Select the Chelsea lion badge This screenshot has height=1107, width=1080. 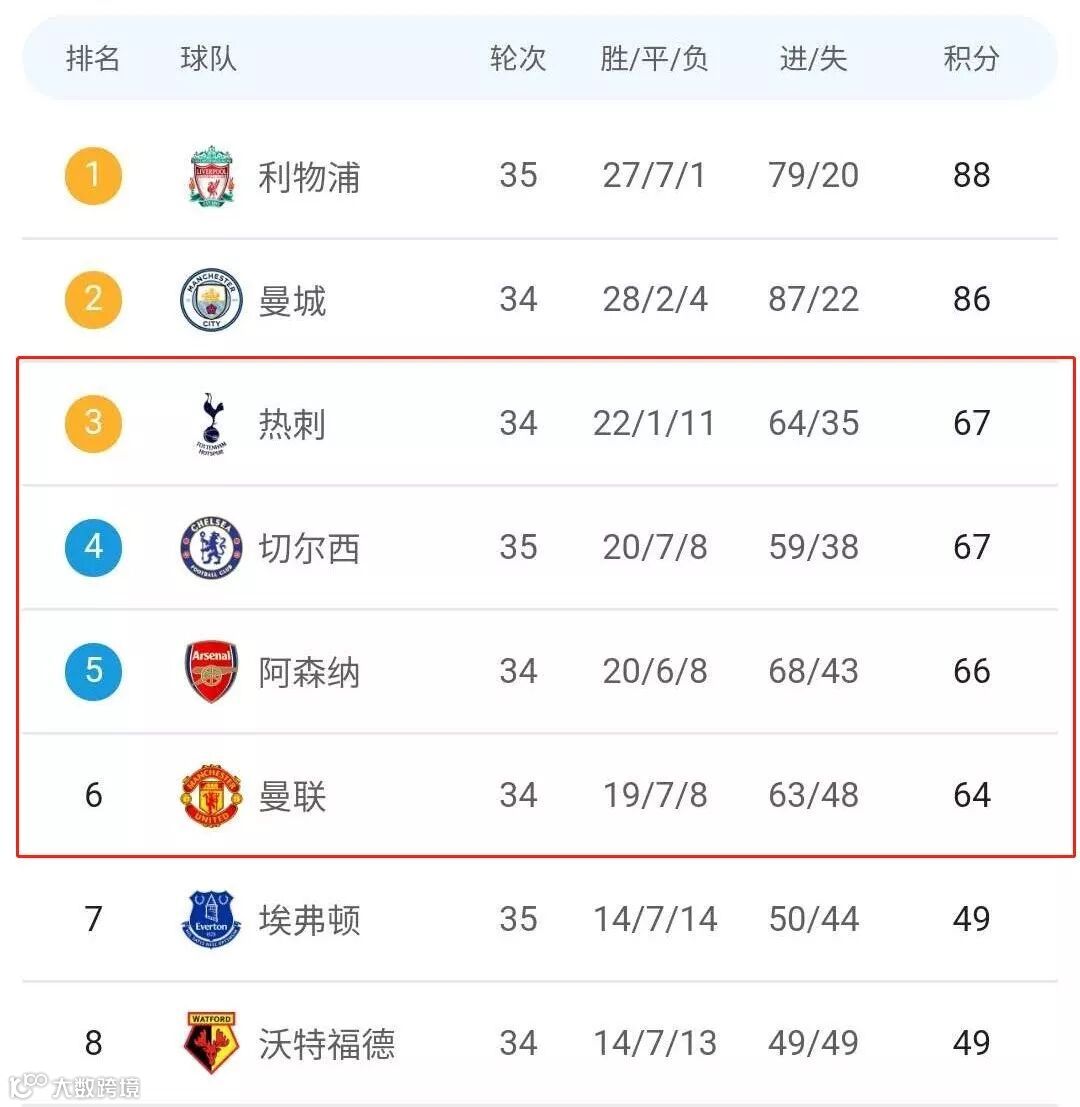pyautogui.click(x=211, y=548)
